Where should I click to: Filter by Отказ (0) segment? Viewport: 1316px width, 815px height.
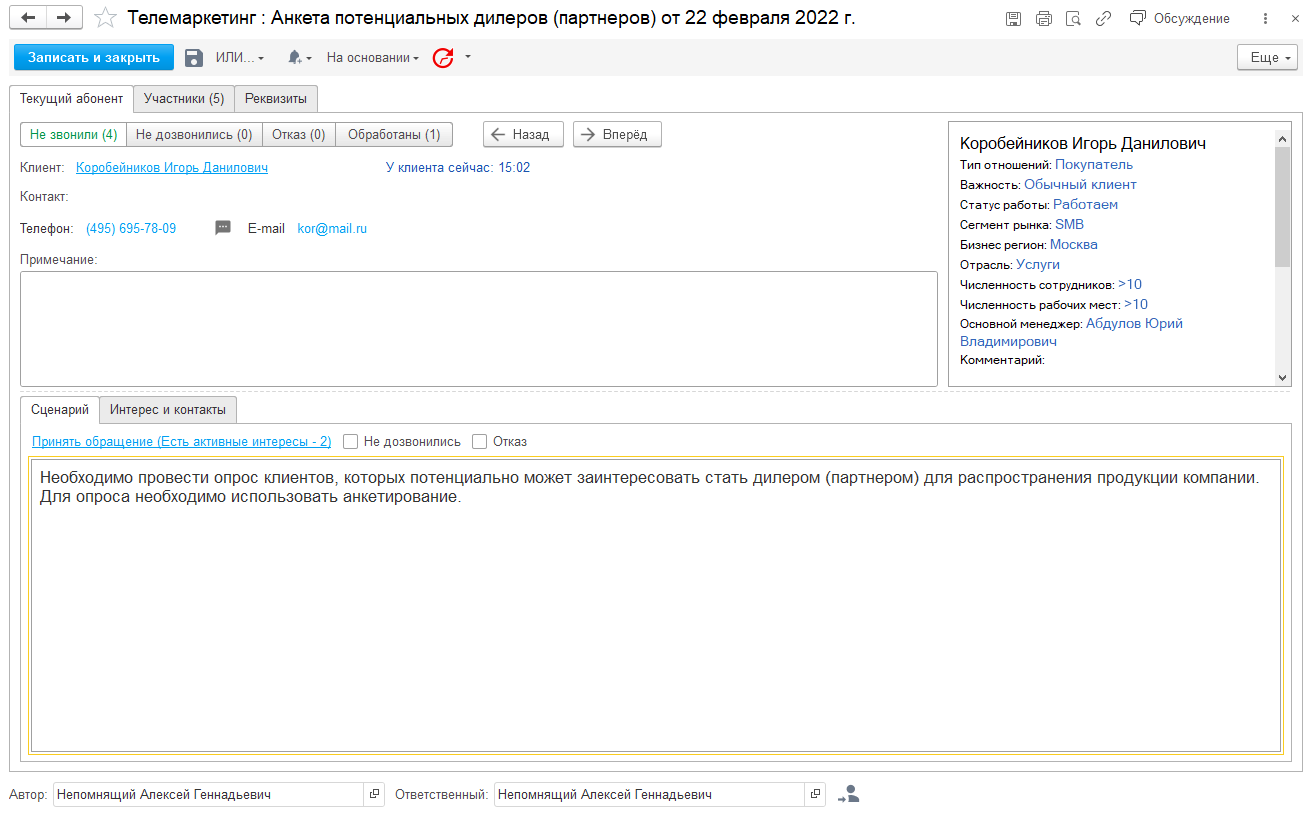tap(299, 134)
